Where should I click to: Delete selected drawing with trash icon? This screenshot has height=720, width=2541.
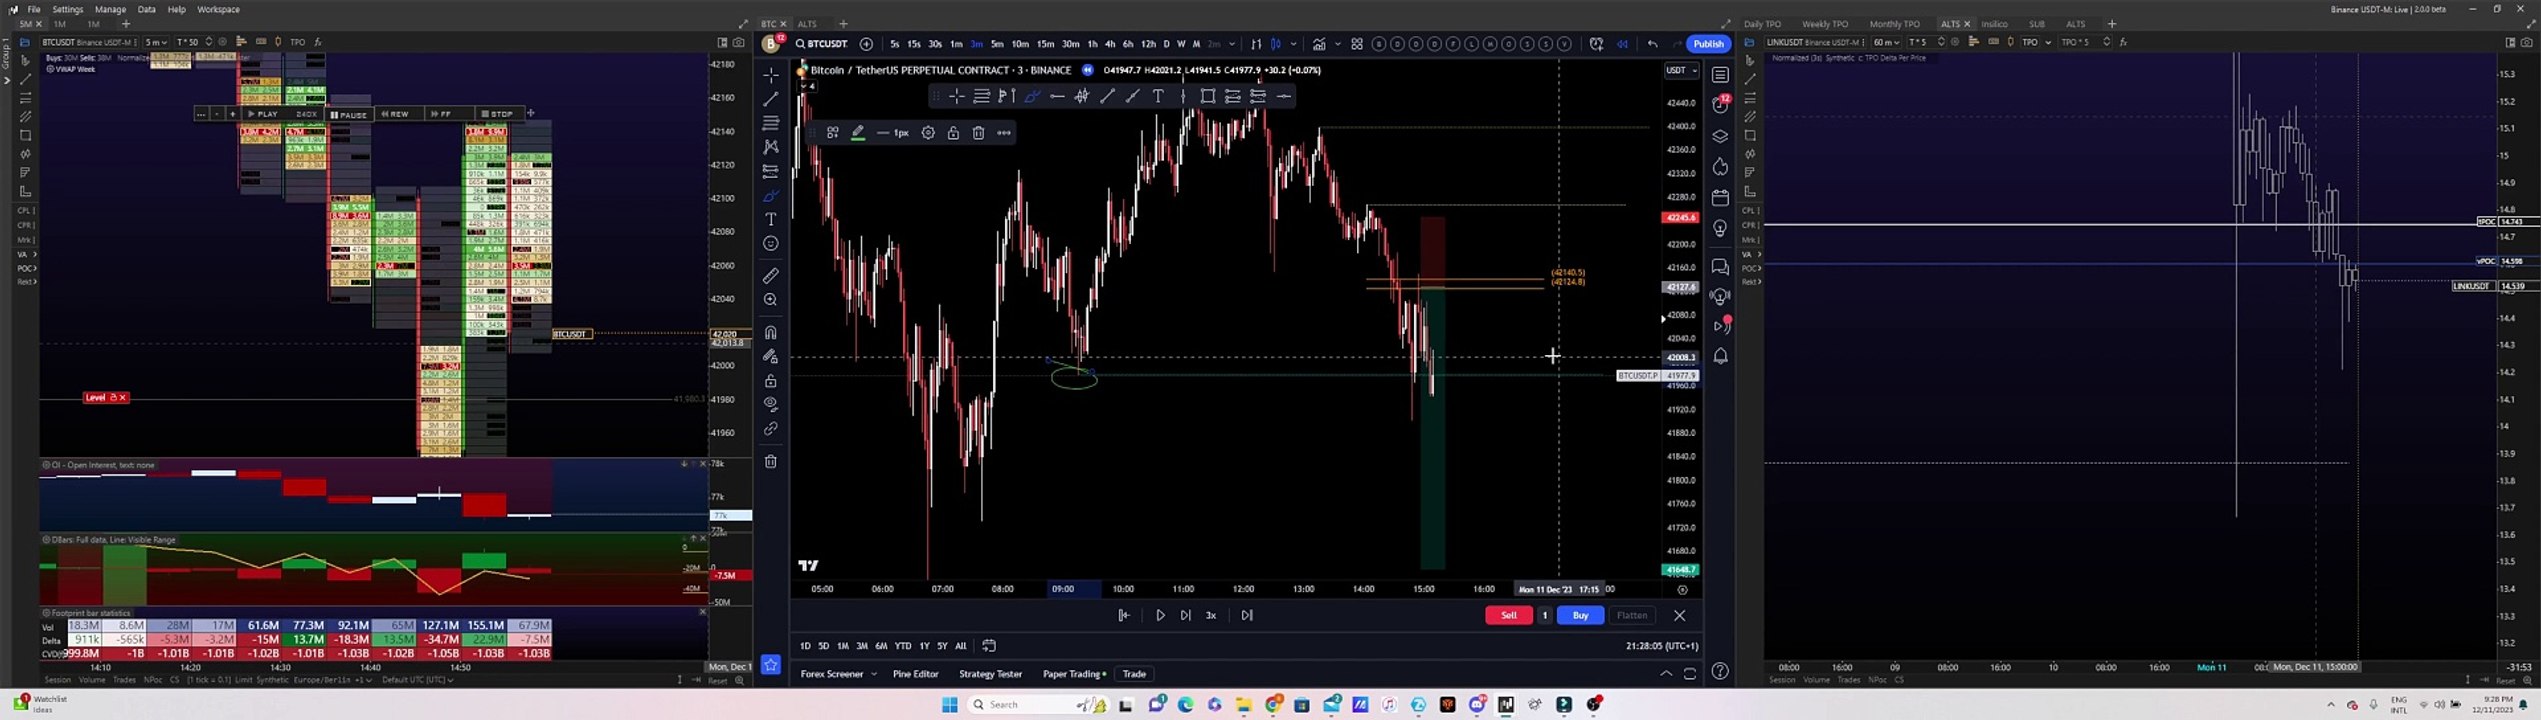point(978,133)
